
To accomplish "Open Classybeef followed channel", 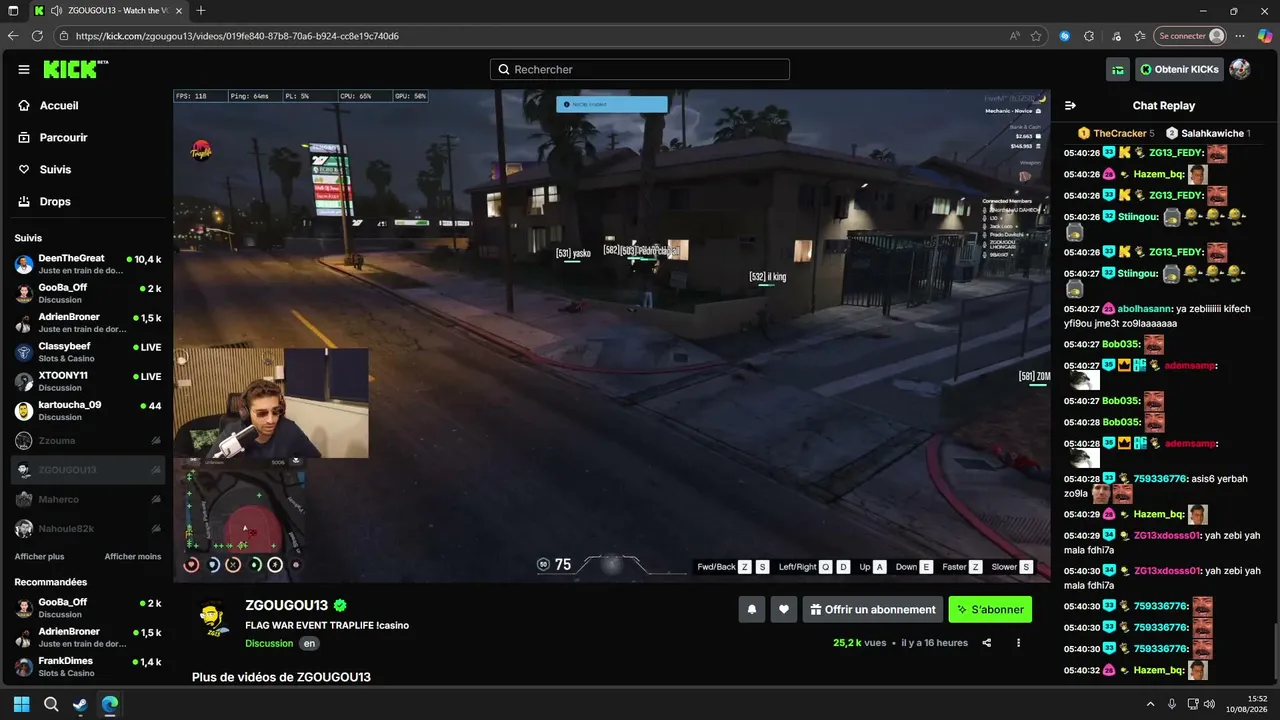I will point(88,352).
